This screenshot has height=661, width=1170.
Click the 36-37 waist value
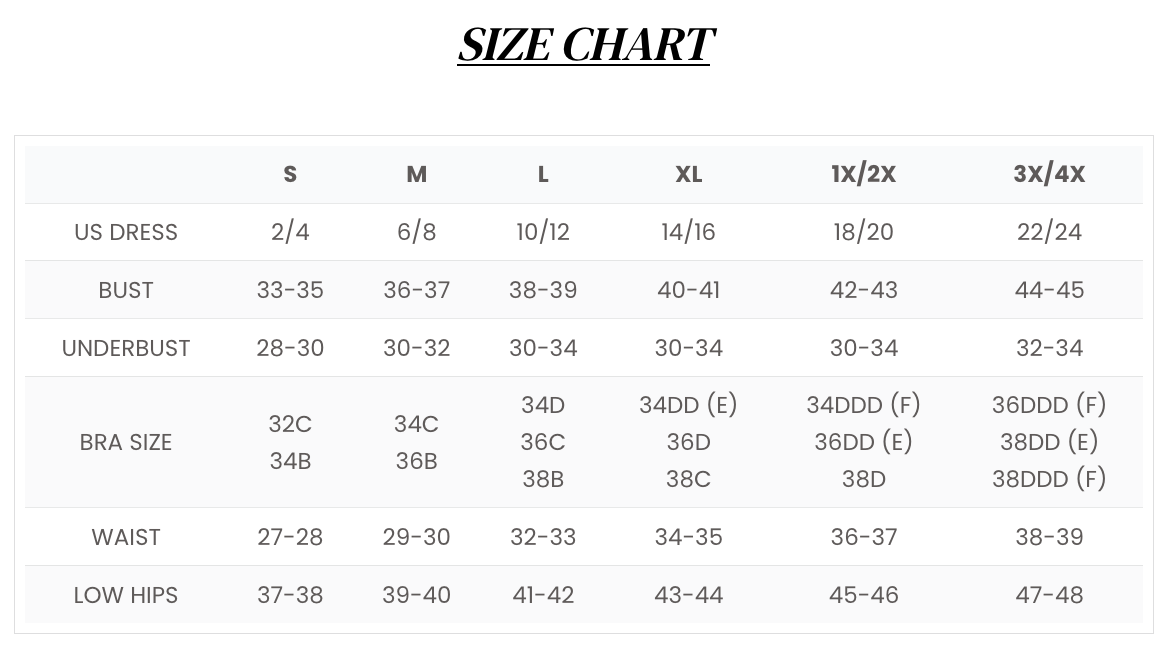[x=863, y=537]
